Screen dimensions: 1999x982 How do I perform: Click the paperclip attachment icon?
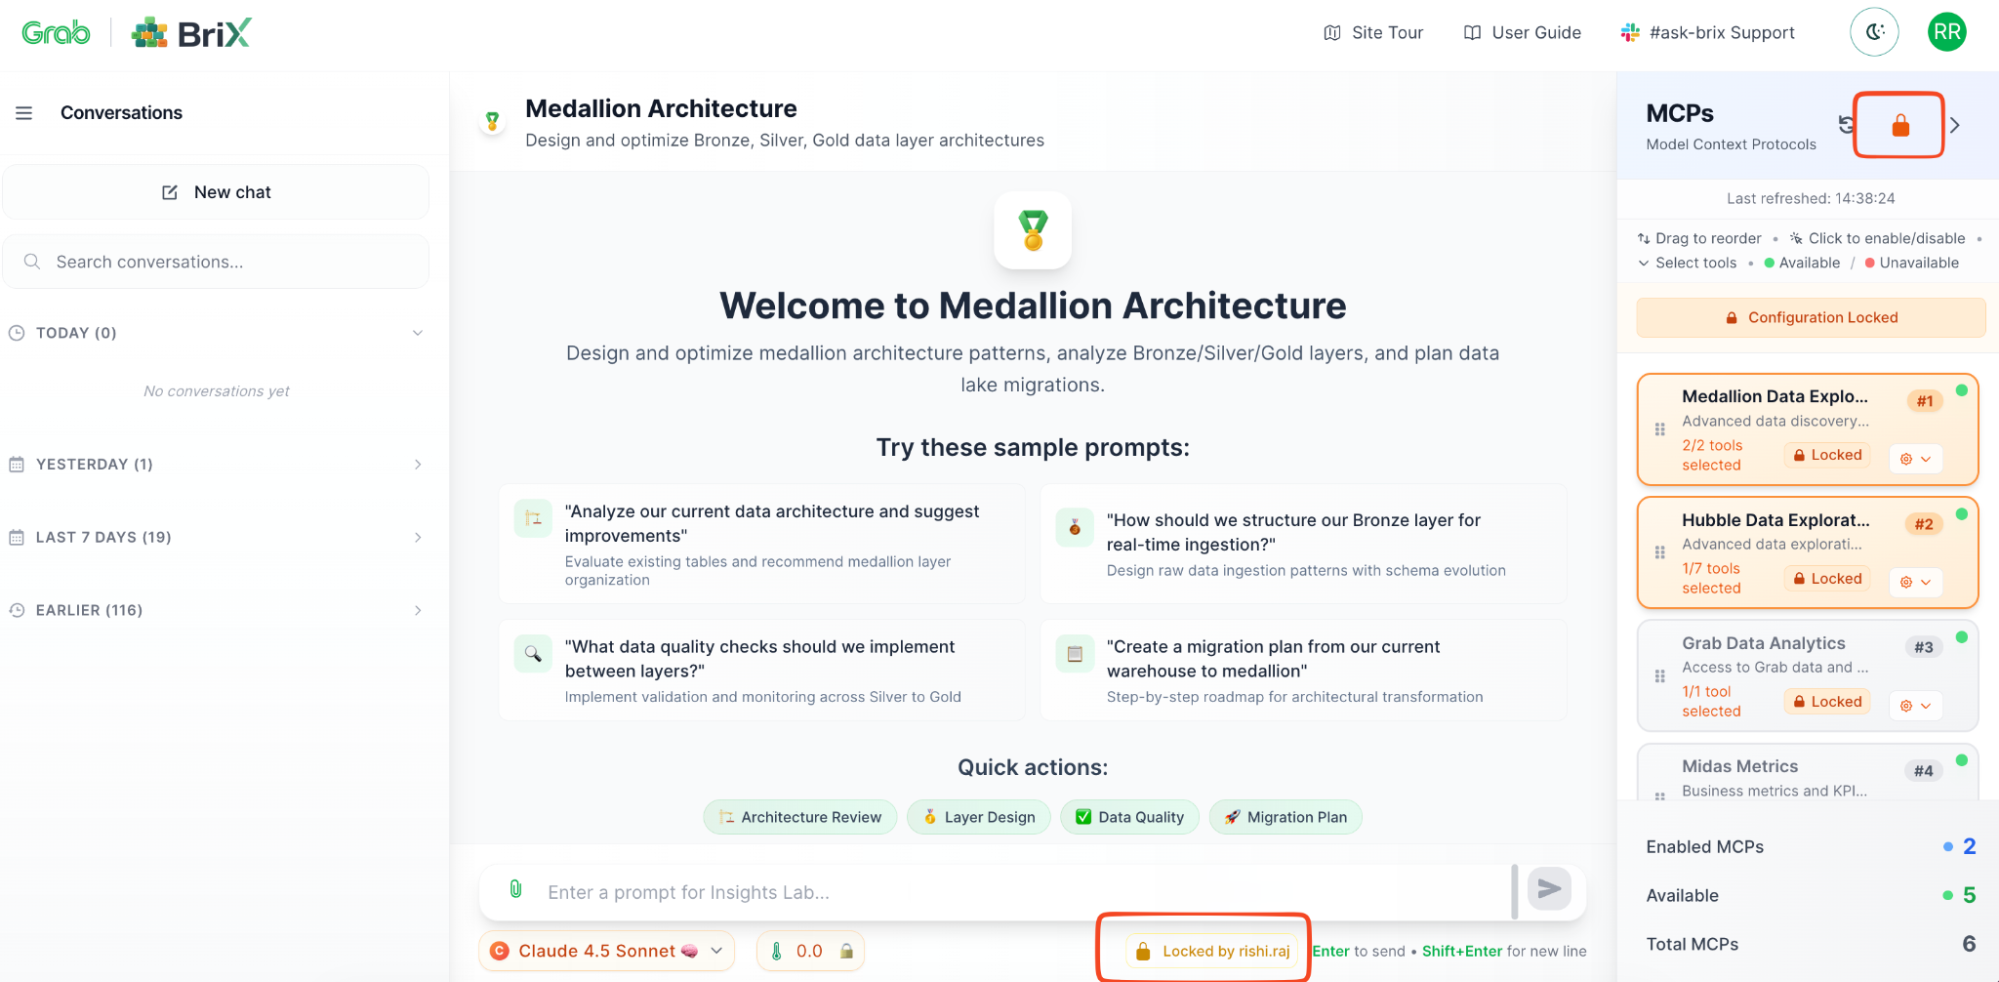click(516, 890)
